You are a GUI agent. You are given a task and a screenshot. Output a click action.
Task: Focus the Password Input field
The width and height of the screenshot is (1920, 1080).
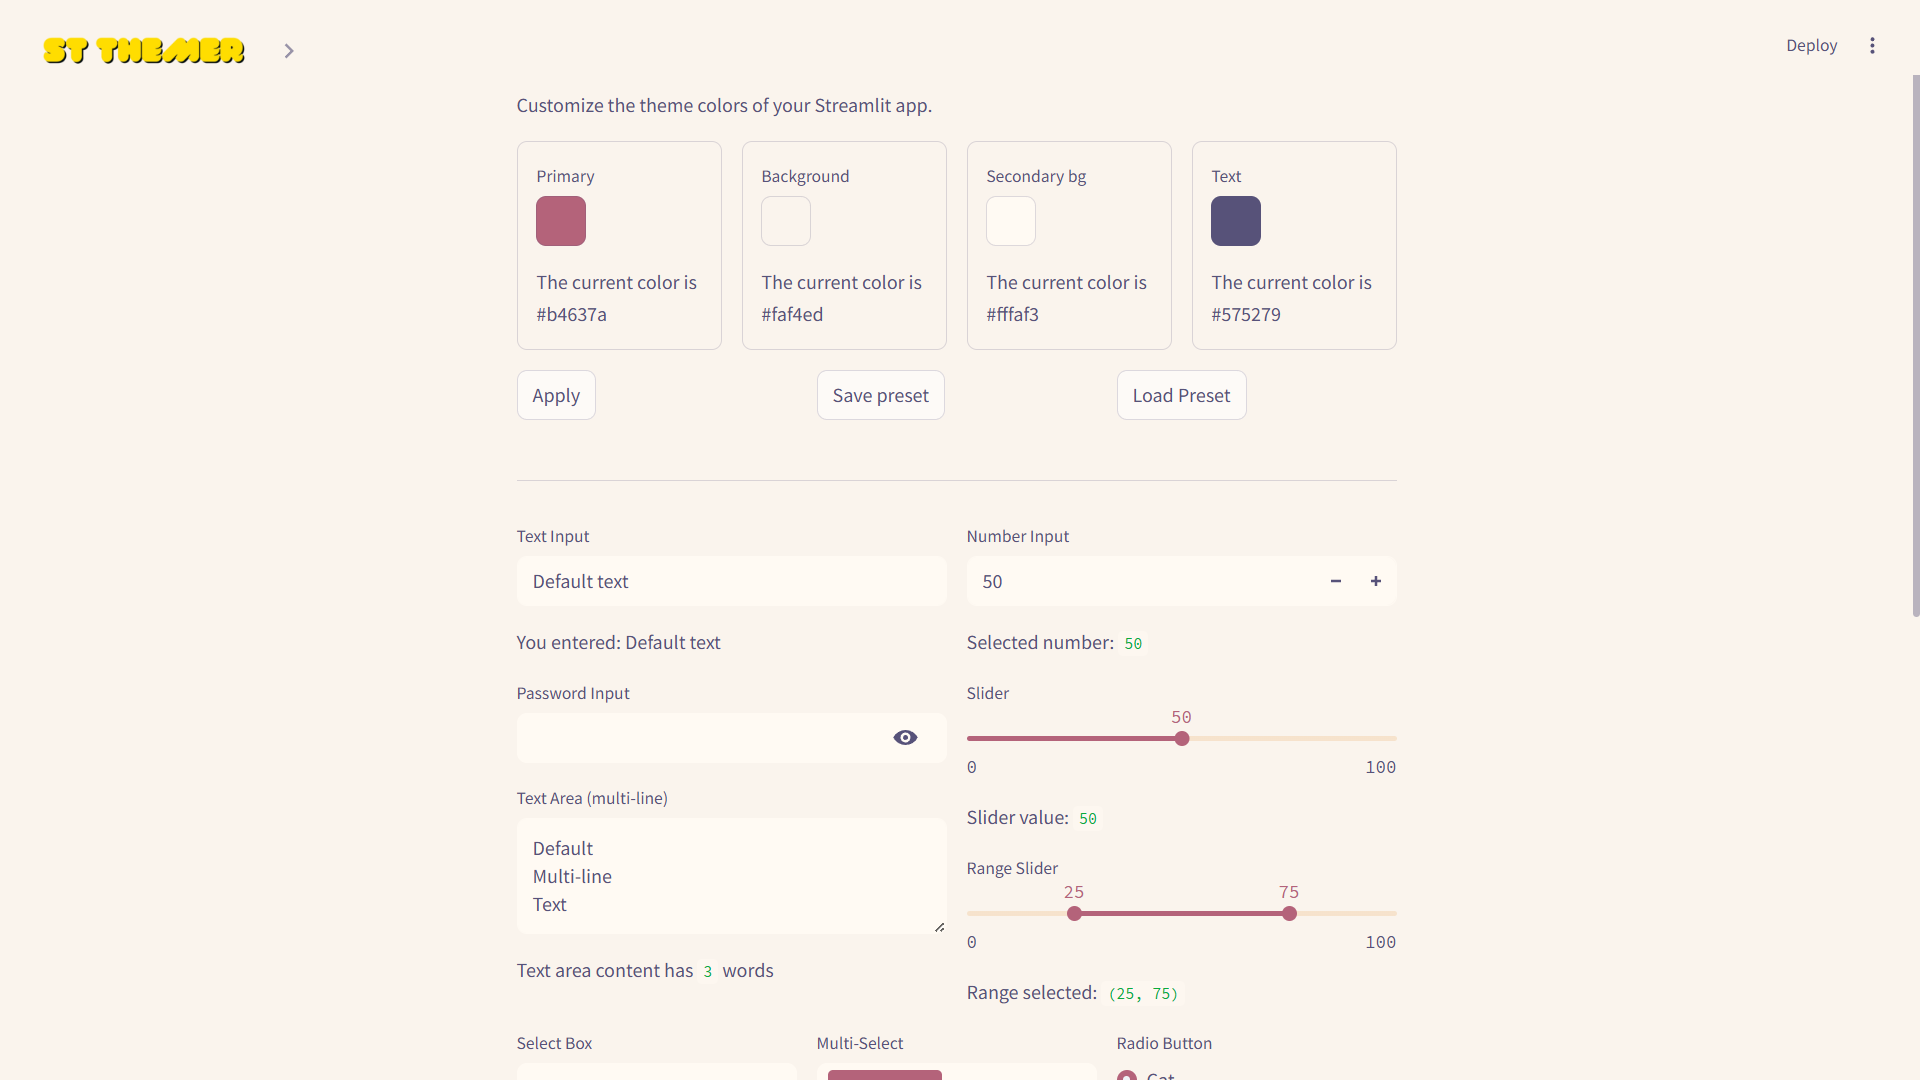[700, 738]
